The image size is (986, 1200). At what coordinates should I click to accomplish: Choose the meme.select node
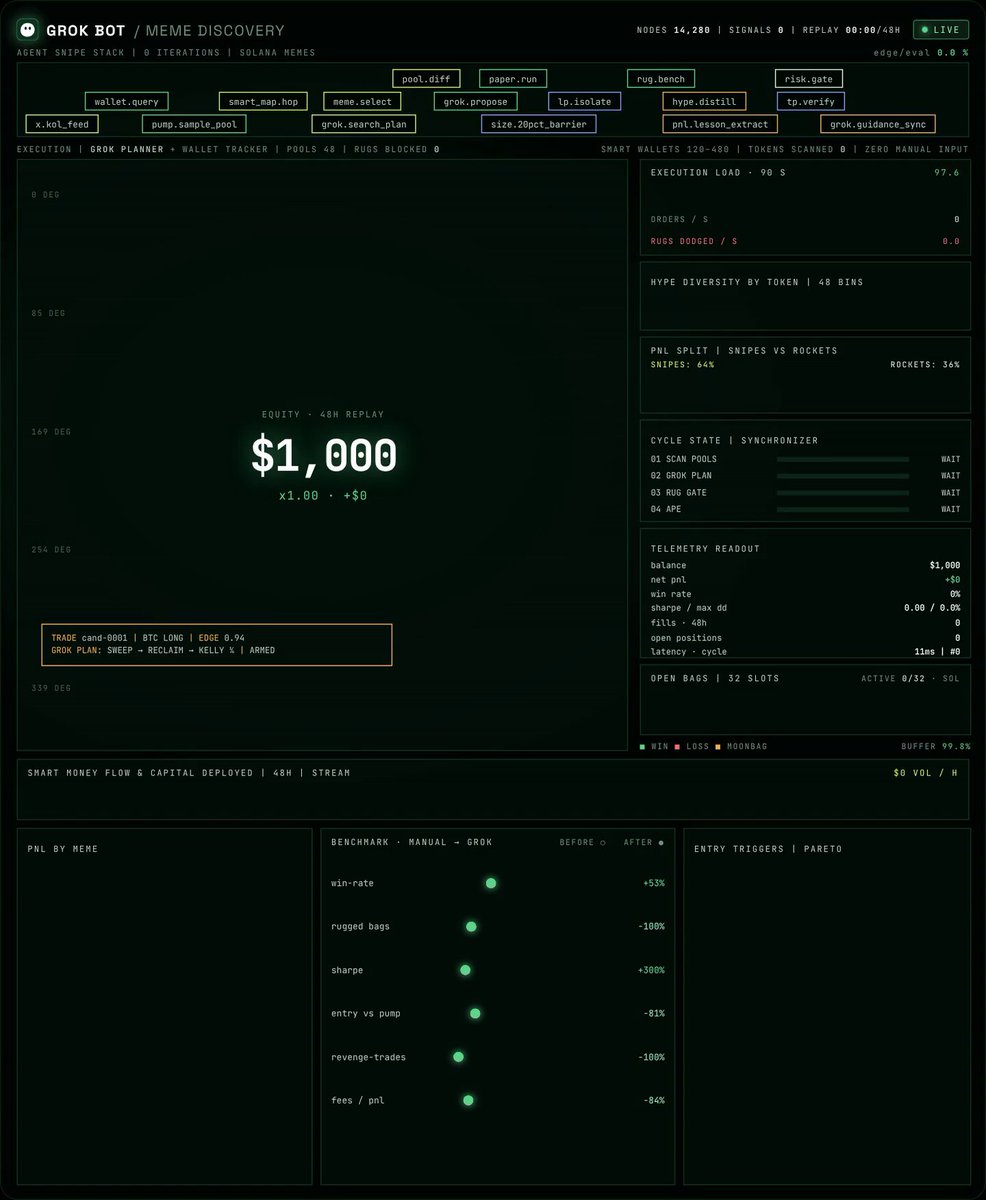tap(363, 101)
